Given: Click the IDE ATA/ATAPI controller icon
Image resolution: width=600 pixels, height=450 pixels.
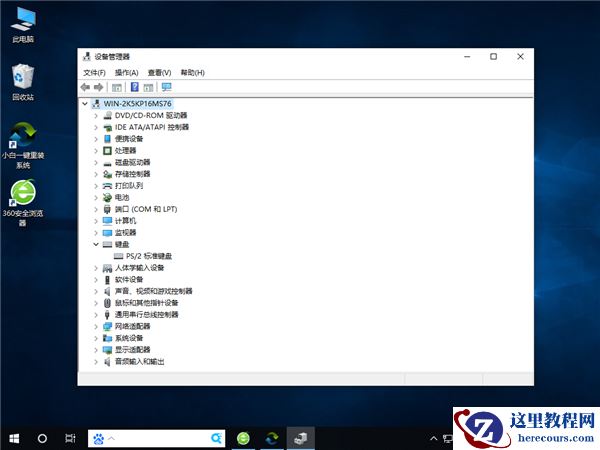Looking at the screenshot, I should coord(108,127).
